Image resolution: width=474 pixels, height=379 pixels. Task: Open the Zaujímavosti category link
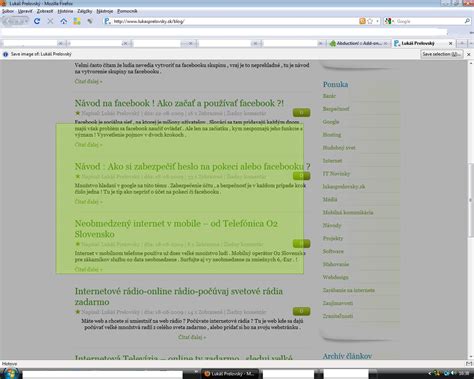(338, 303)
